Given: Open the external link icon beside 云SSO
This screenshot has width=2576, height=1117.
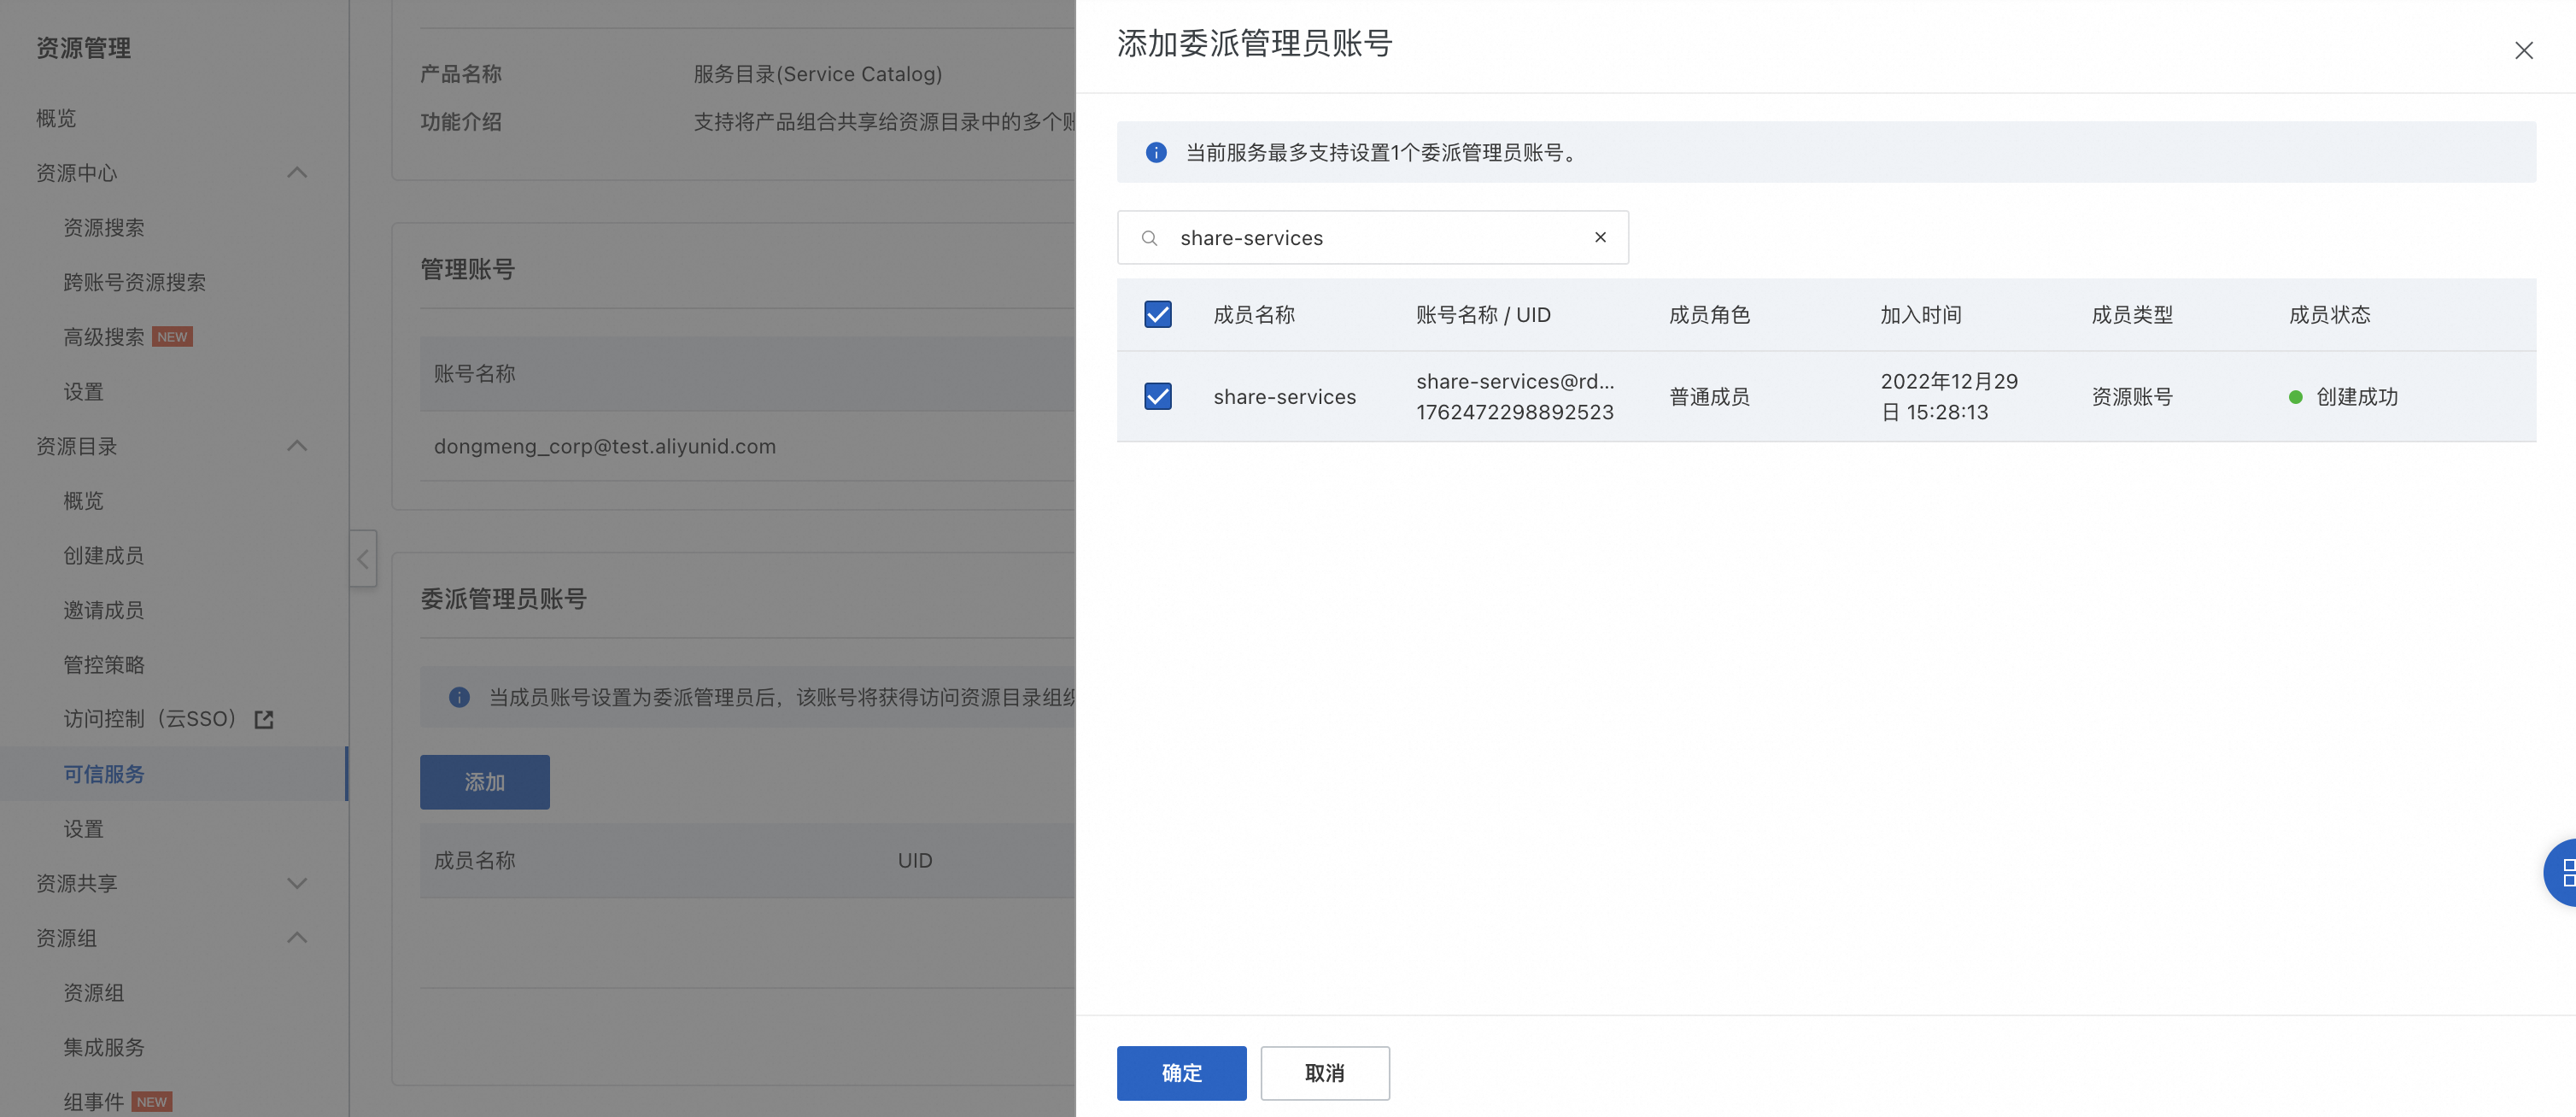Looking at the screenshot, I should click(x=264, y=720).
